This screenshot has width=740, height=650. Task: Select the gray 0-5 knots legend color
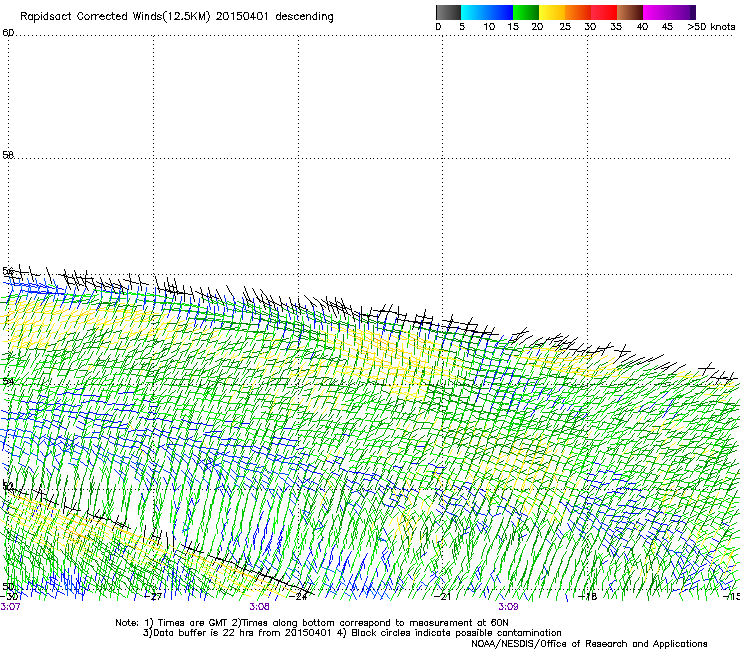[448, 12]
